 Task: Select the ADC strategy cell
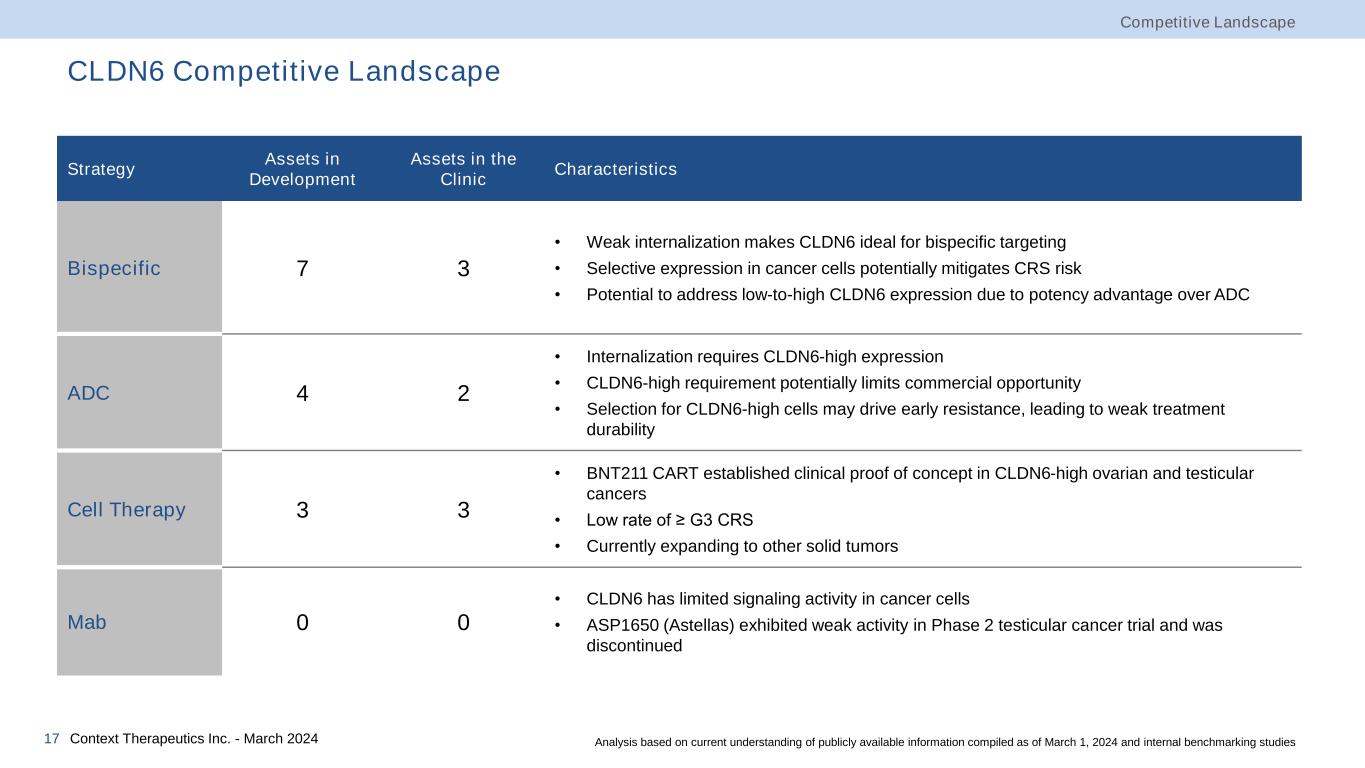pos(139,393)
